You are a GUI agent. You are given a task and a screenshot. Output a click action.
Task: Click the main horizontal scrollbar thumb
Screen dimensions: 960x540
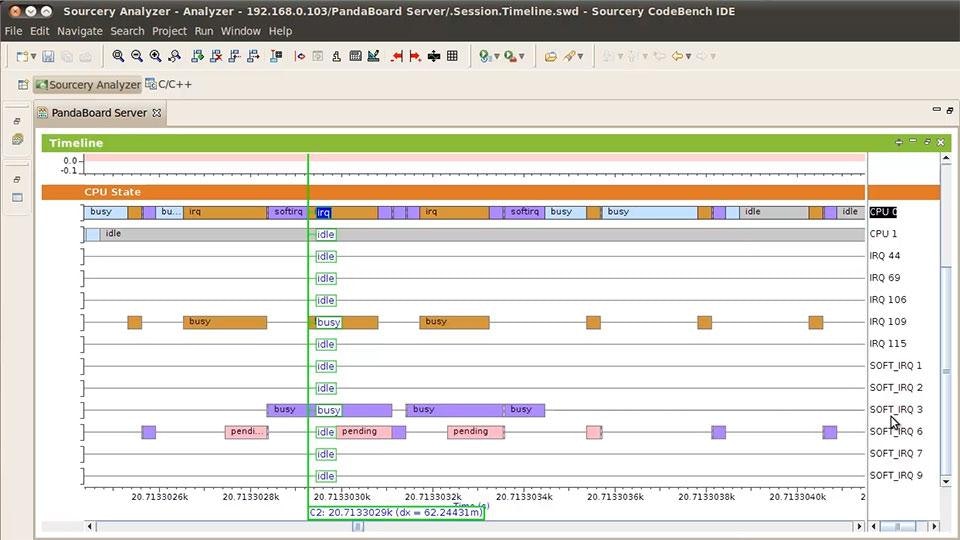coord(358,527)
